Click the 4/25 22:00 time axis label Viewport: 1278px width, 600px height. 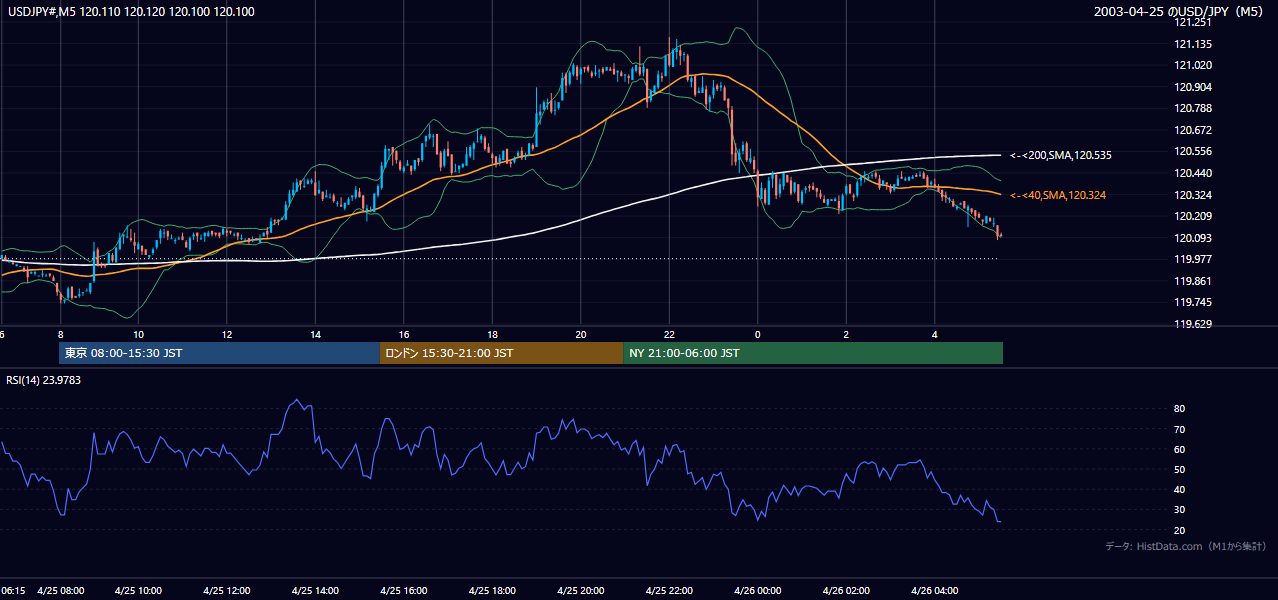tap(669, 591)
